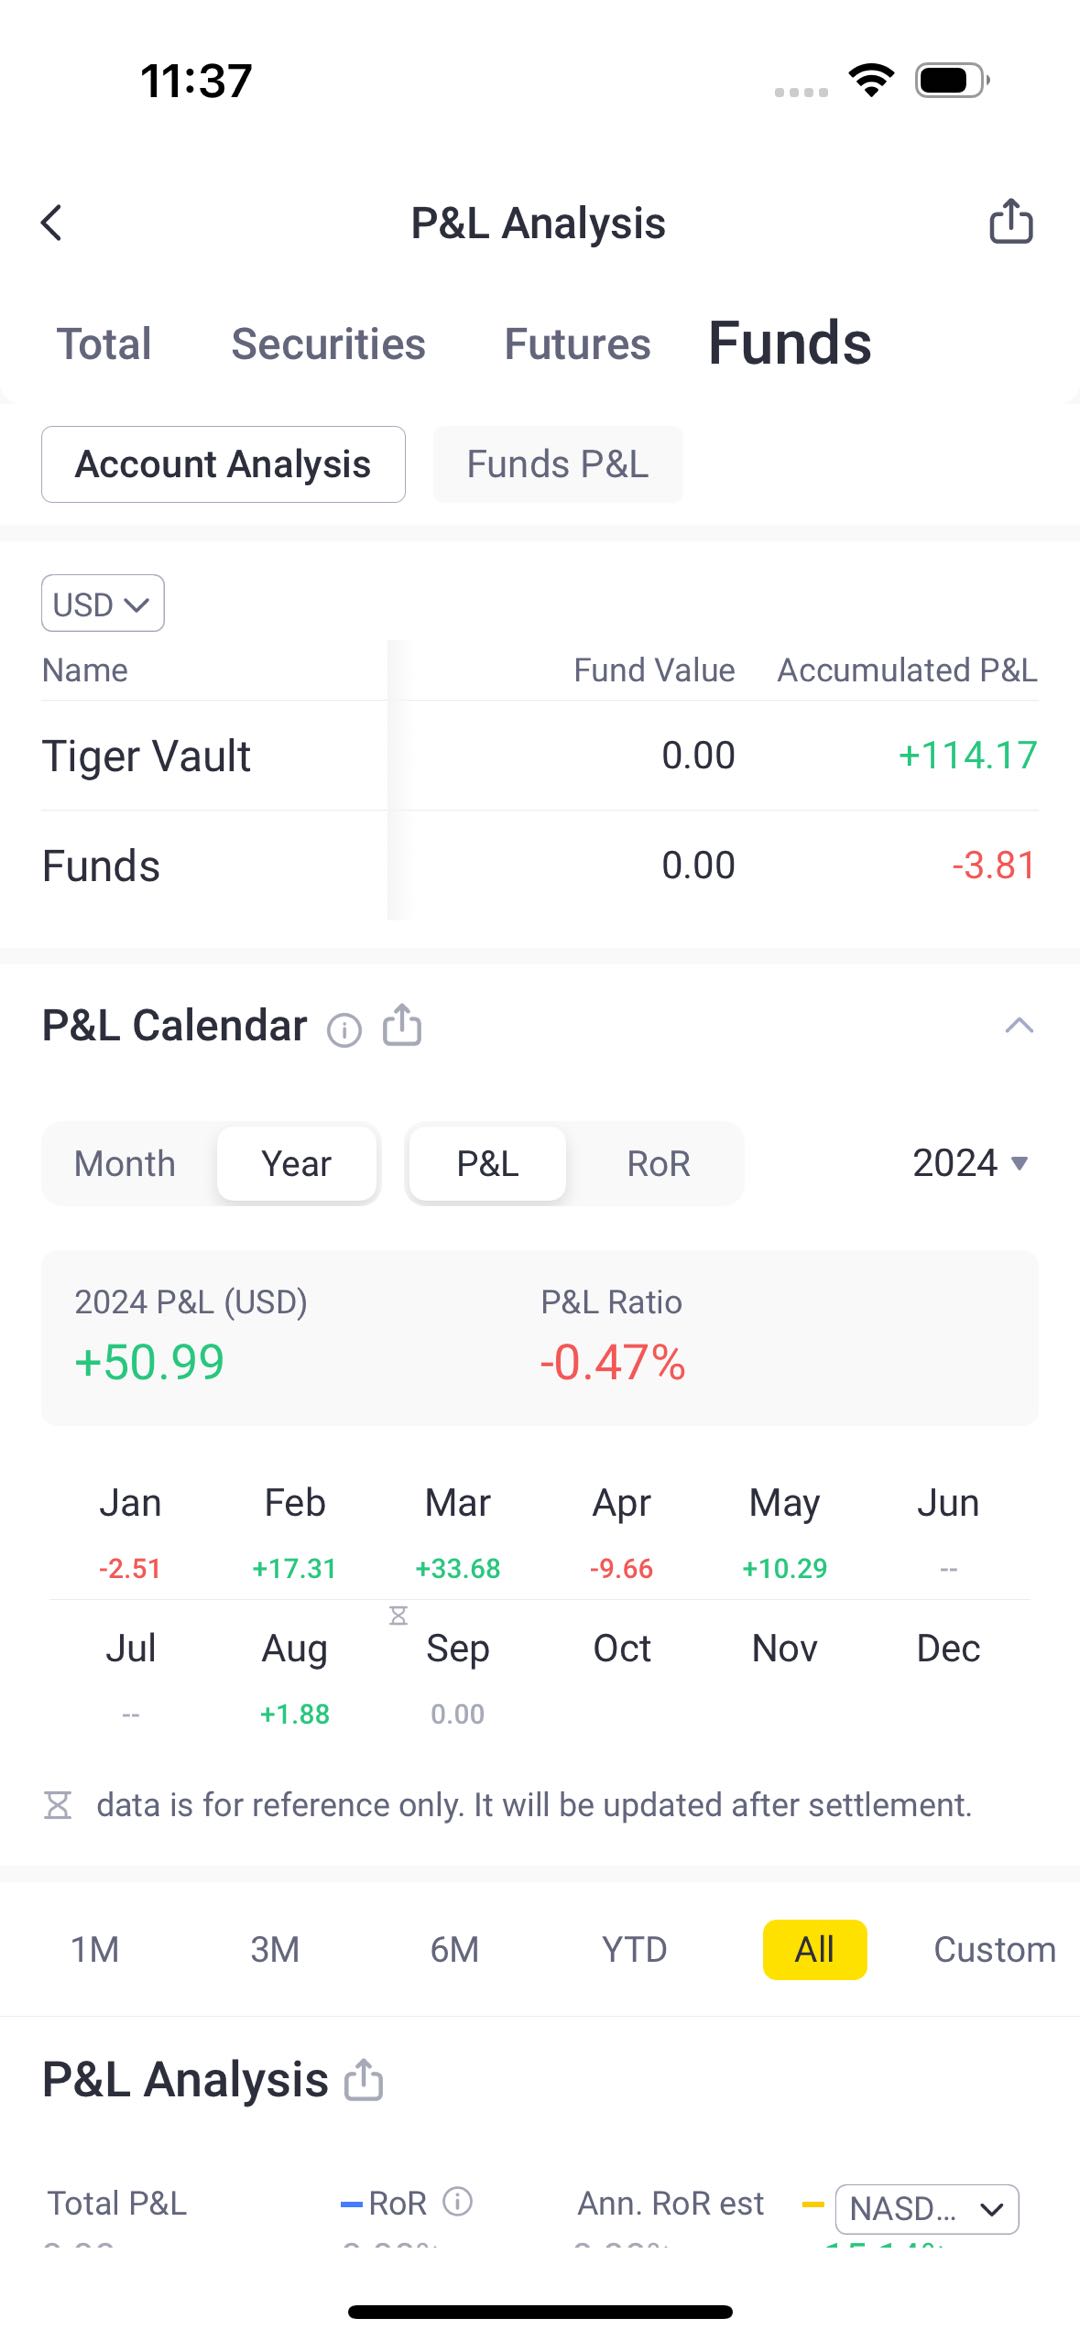Share the P&L Calendar
Screen dimensions: 1080x2341
click(402, 1025)
